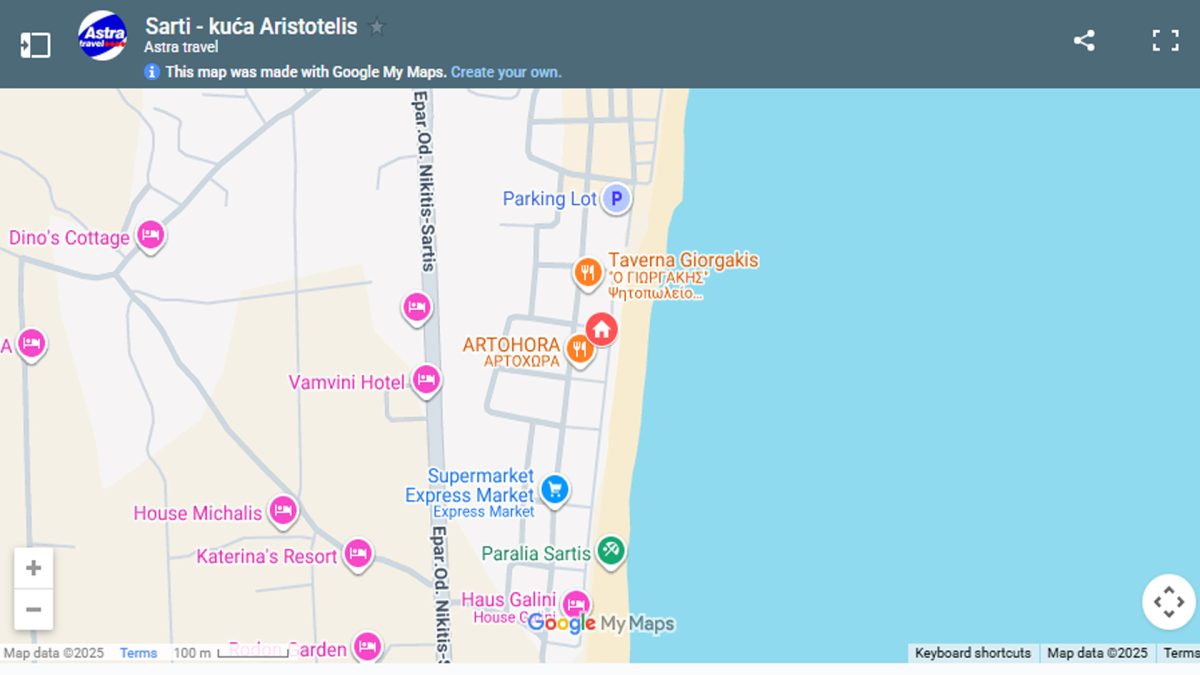Select Taverna Giorgakis restaurant pin
This screenshot has height=675, width=1200.
coord(587,271)
